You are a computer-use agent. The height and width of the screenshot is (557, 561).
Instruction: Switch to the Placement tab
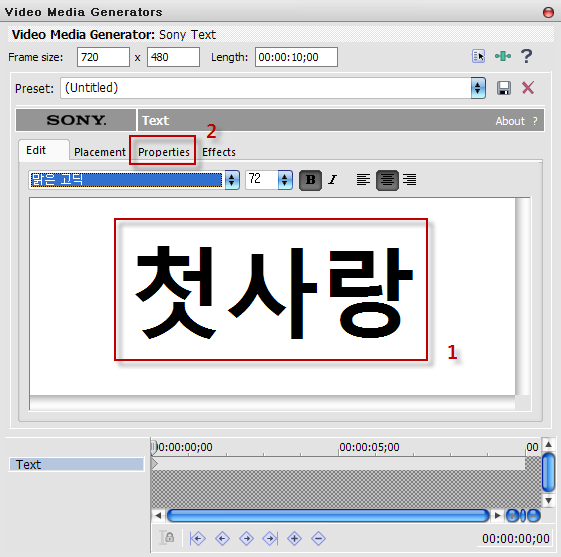[100, 152]
